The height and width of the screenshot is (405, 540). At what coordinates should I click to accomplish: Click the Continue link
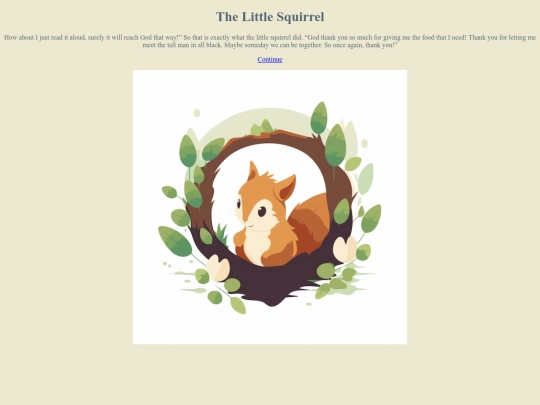click(270, 59)
